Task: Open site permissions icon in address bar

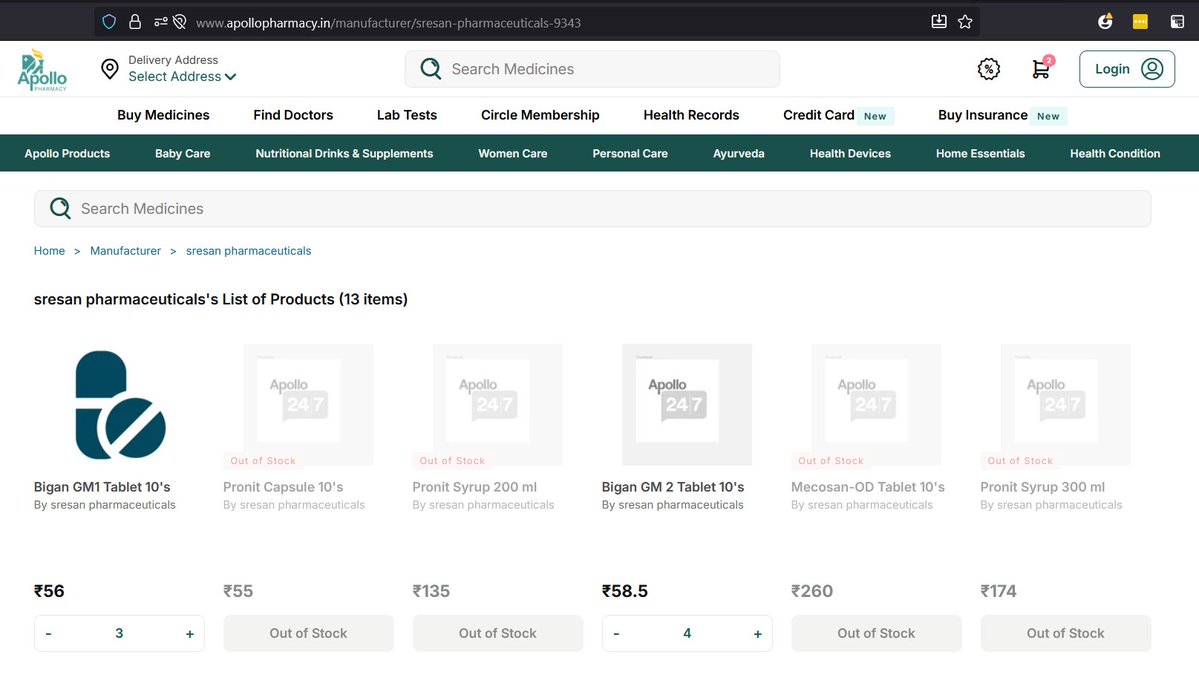Action: click(x=161, y=22)
